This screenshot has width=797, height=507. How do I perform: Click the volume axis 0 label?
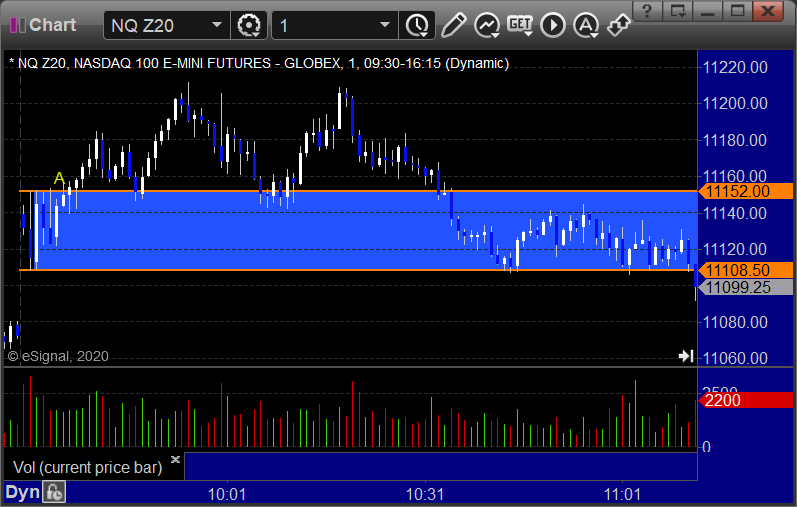tap(706, 448)
